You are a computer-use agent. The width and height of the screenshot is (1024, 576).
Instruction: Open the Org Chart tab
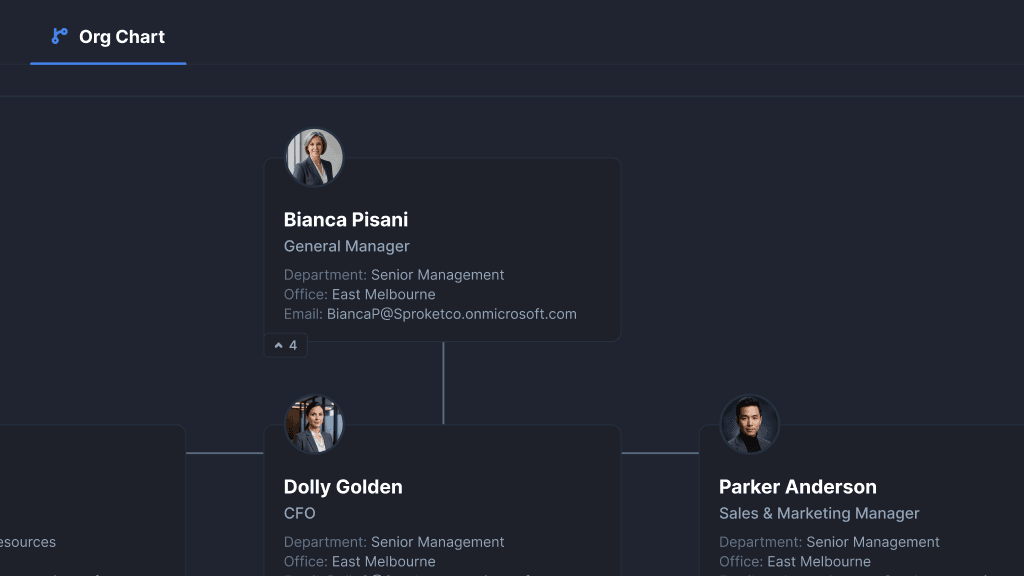point(108,37)
